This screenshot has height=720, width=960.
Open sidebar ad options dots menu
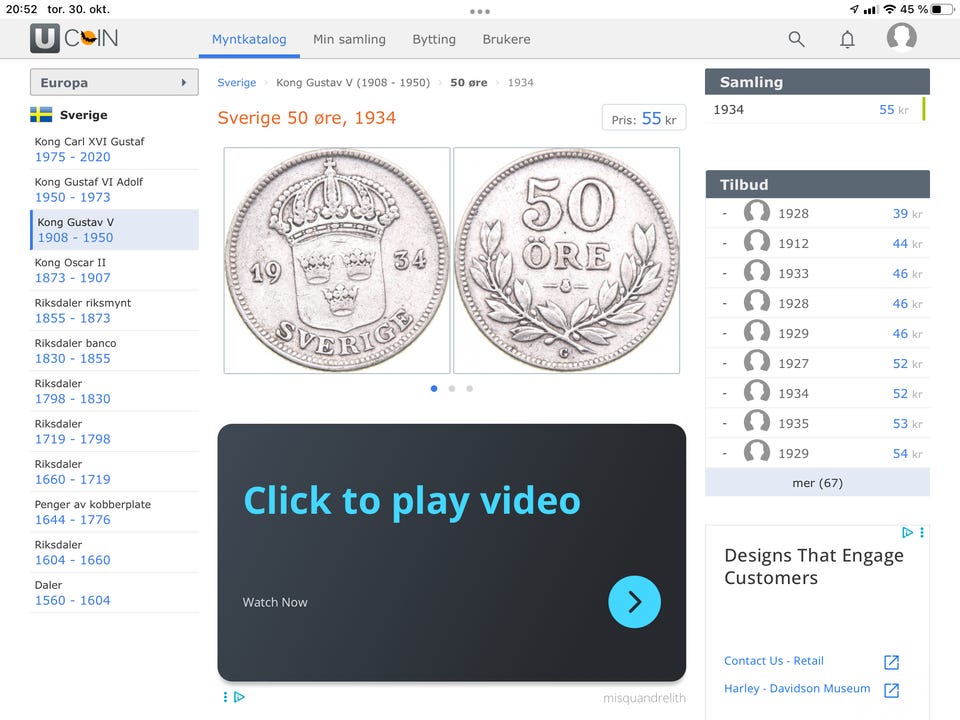[921, 533]
